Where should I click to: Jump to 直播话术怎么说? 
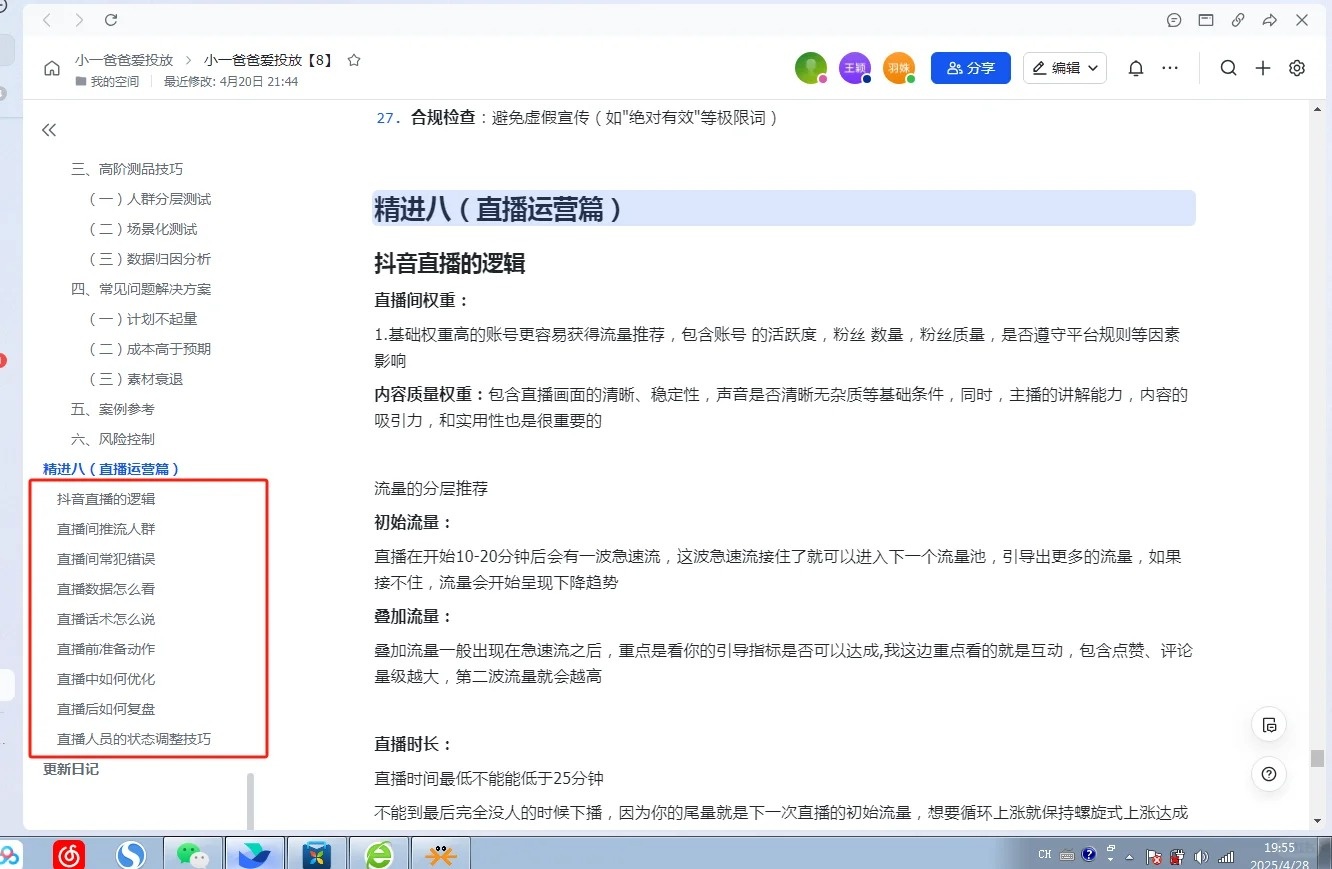(x=106, y=619)
